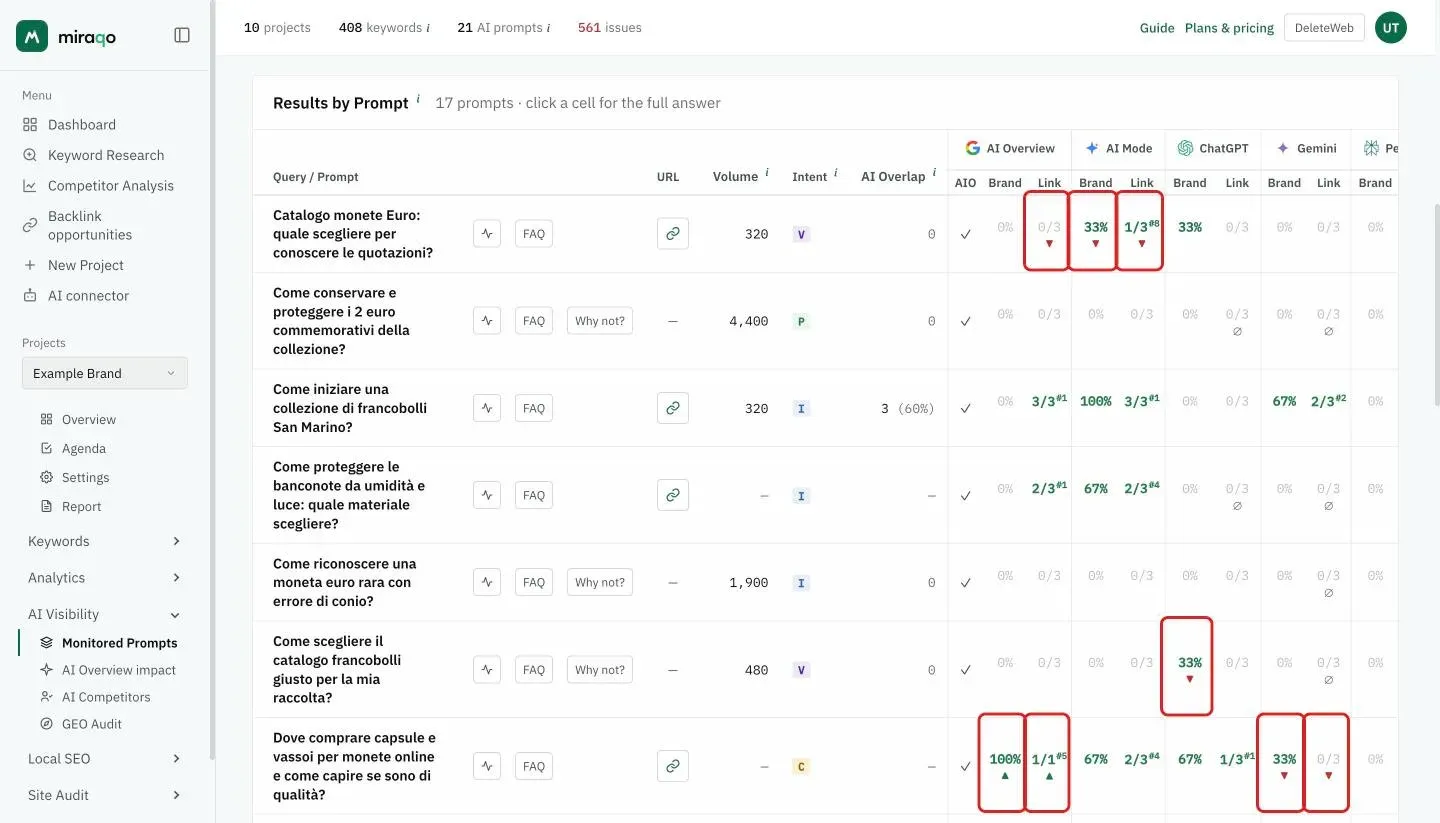Open Plans & pricing link
This screenshot has width=1440, height=823.
(1229, 28)
